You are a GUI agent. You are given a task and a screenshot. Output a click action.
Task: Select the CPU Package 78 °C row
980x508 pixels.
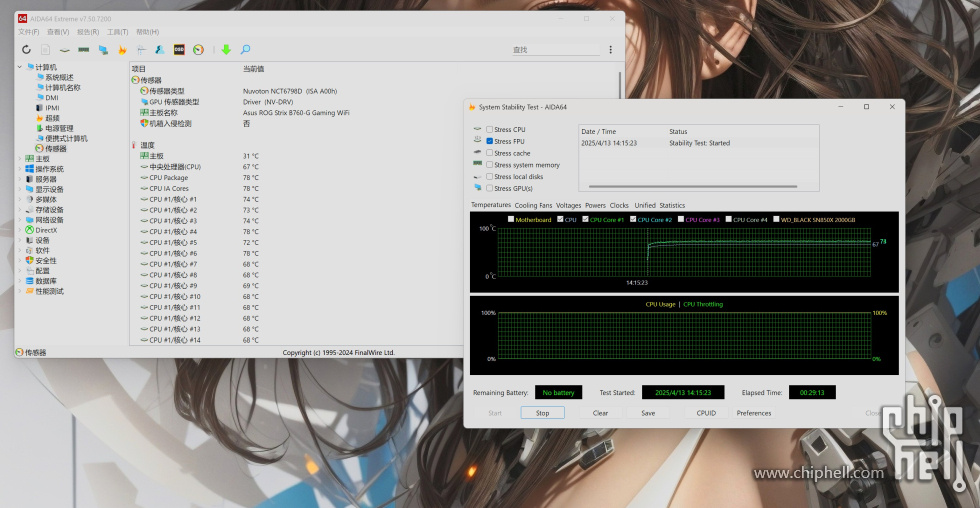pyautogui.click(x=374, y=177)
